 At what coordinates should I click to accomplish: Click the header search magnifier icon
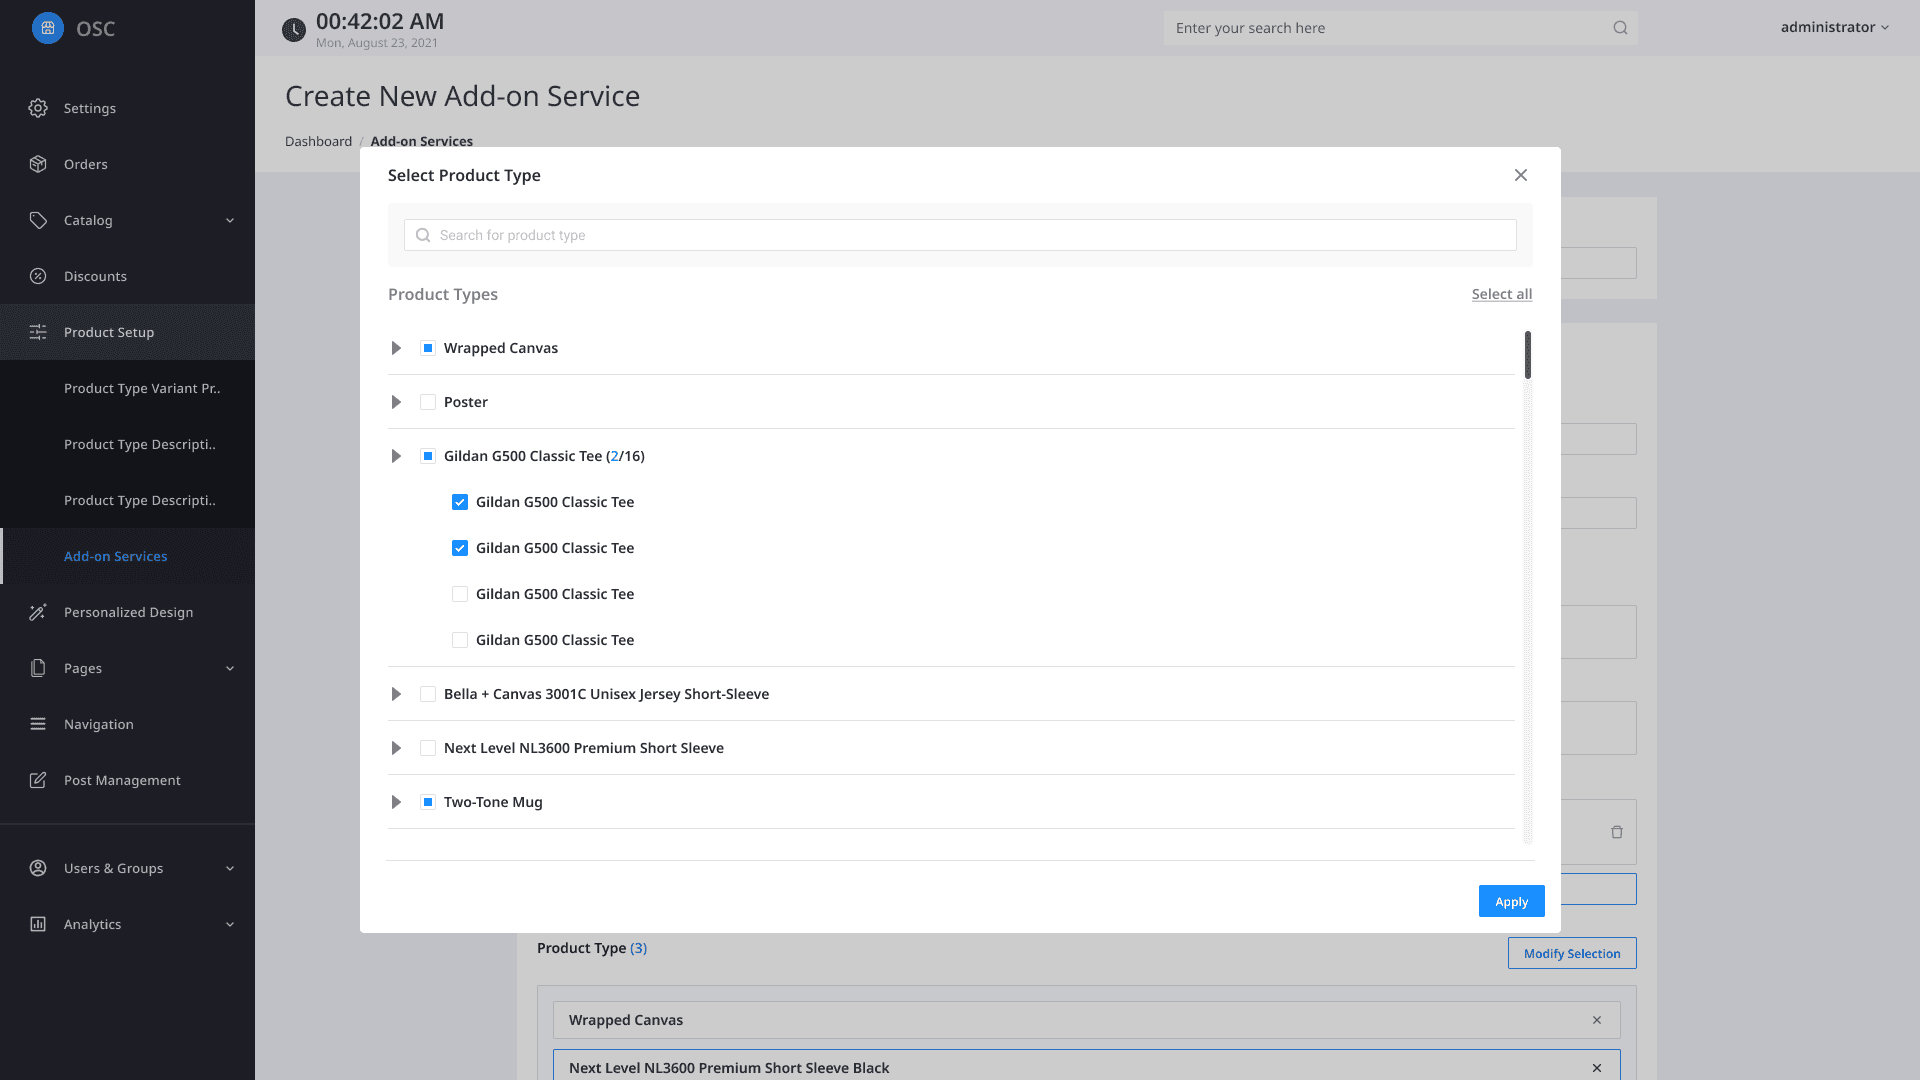tap(1620, 28)
